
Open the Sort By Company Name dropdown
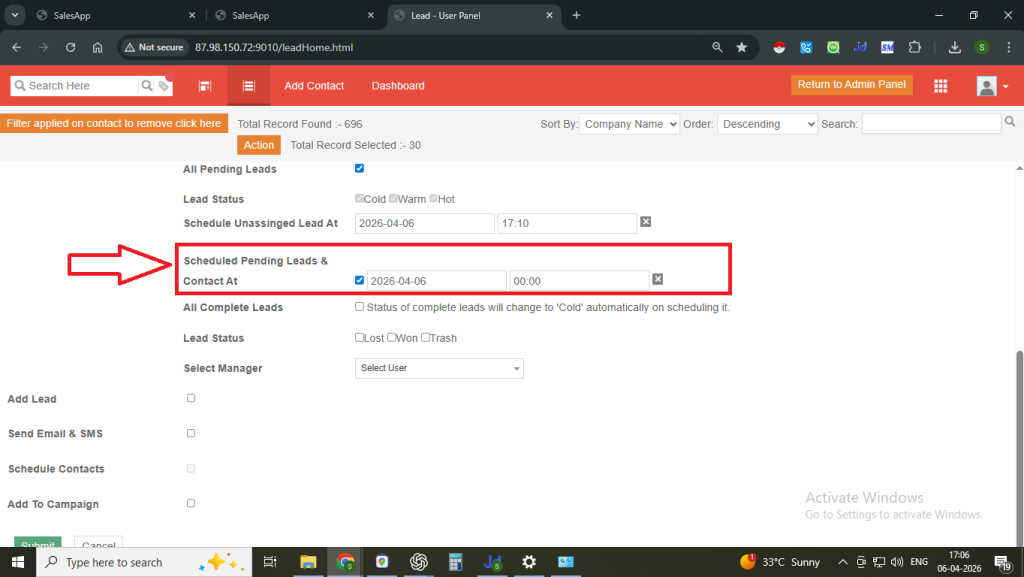(629, 124)
